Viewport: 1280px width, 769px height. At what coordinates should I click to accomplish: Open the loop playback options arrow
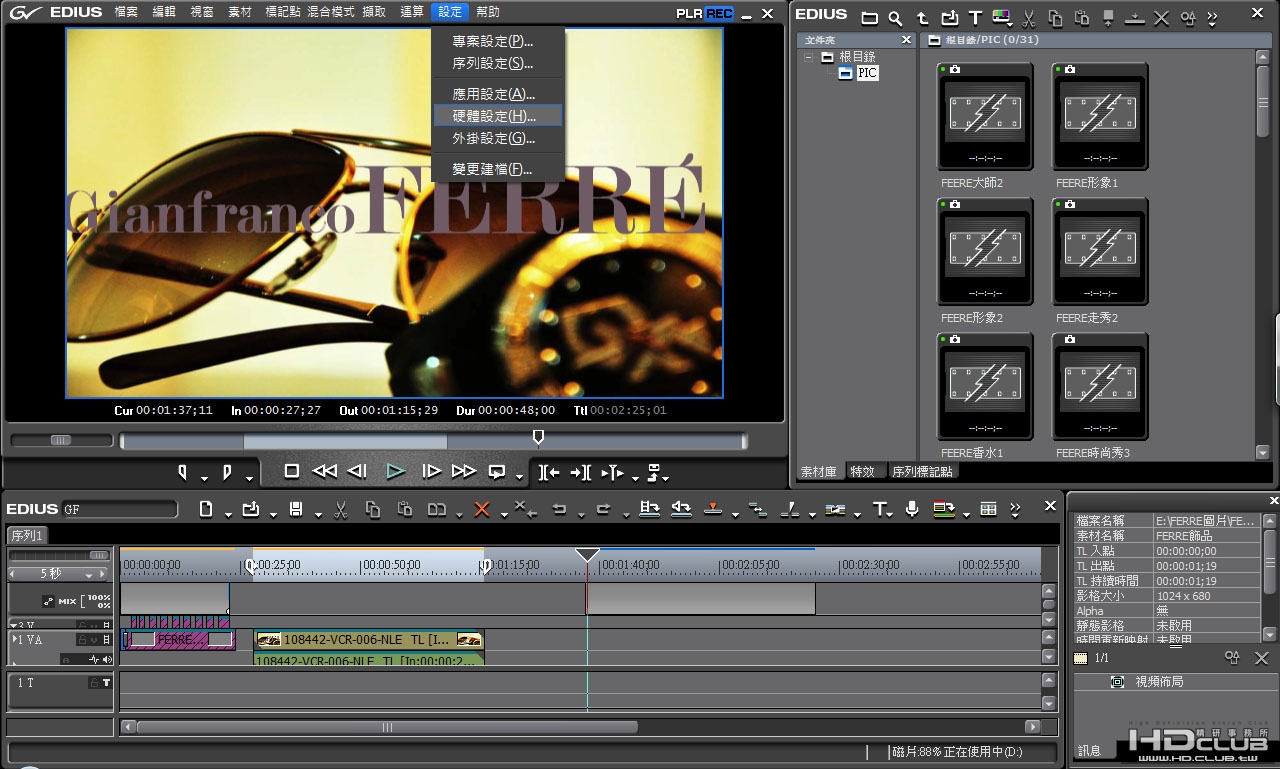520,477
